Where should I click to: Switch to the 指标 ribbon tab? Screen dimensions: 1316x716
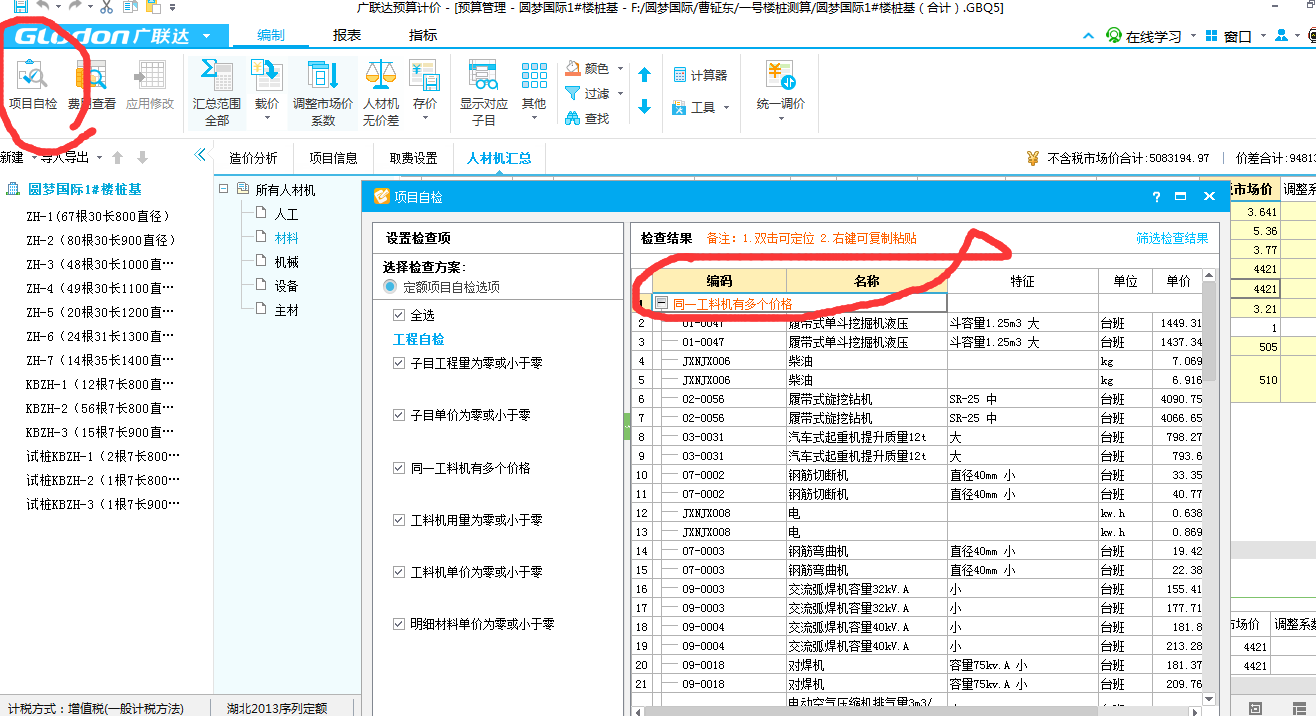point(423,35)
